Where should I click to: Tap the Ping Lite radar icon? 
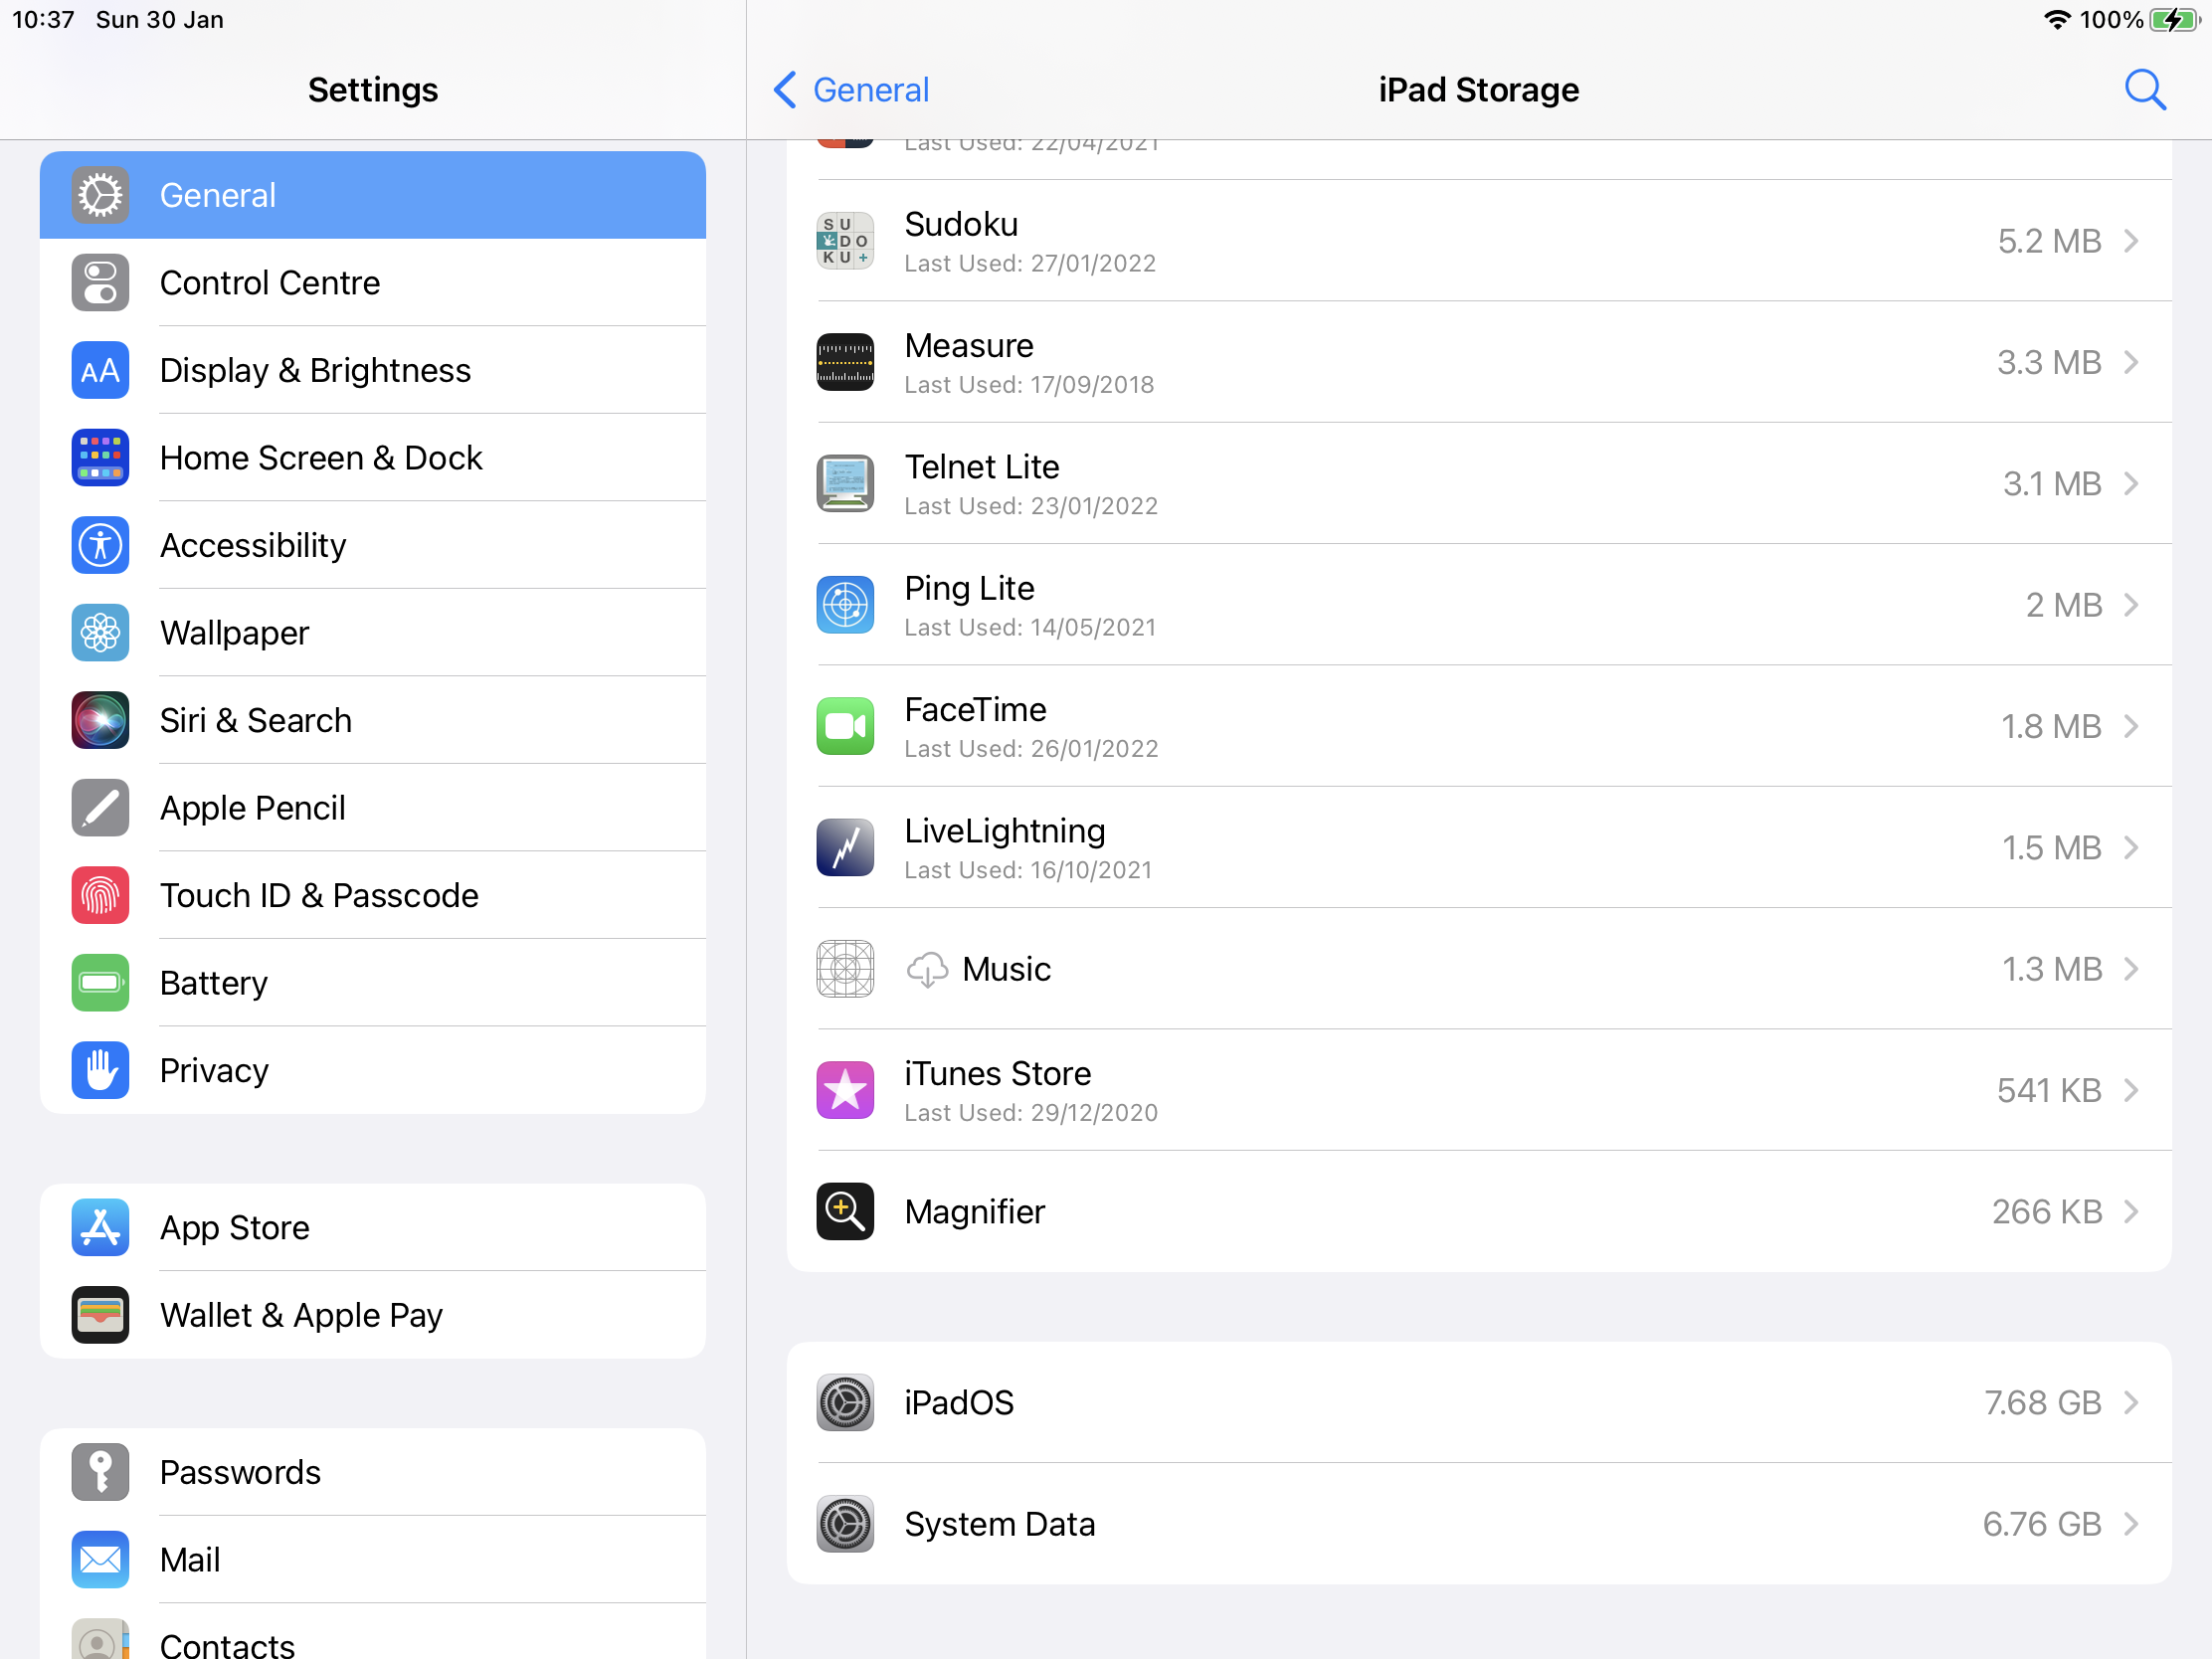click(845, 605)
